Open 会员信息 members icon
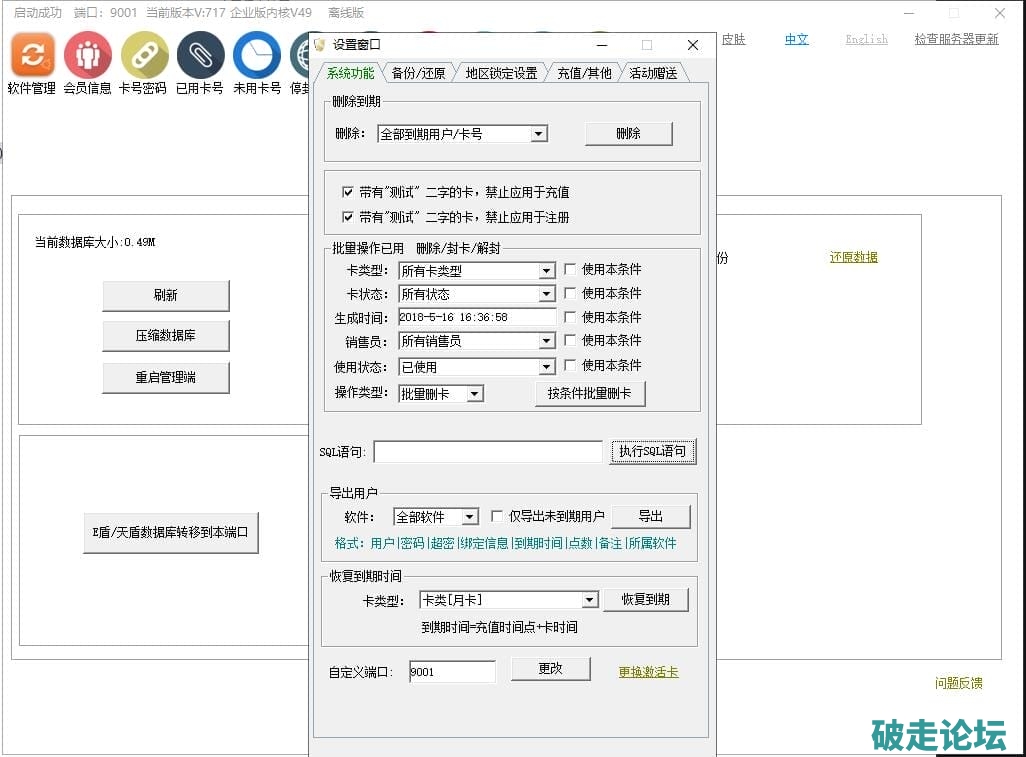This screenshot has width=1026, height=757. 87,55
